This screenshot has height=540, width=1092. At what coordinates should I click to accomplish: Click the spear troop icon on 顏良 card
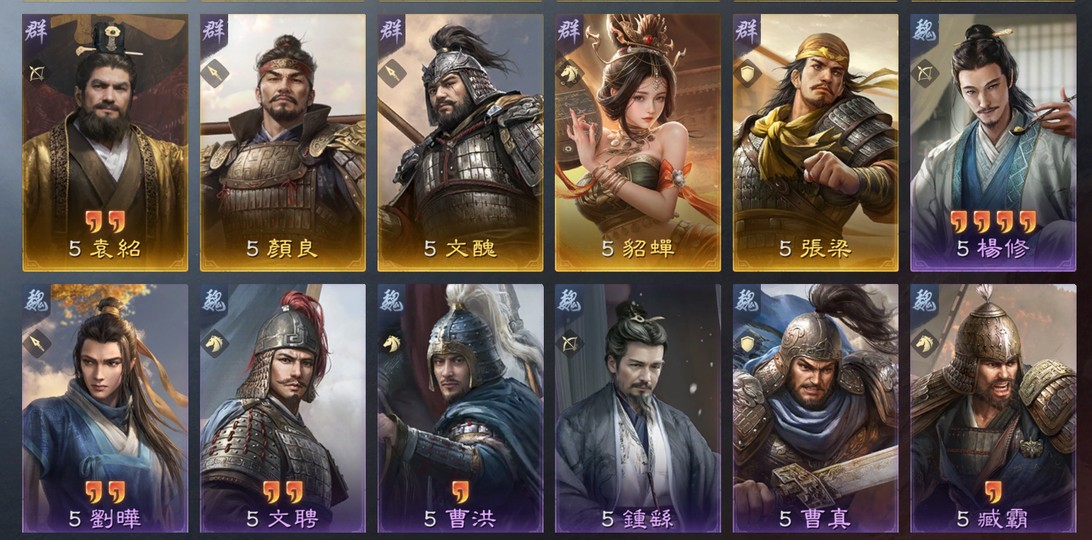click(215, 72)
